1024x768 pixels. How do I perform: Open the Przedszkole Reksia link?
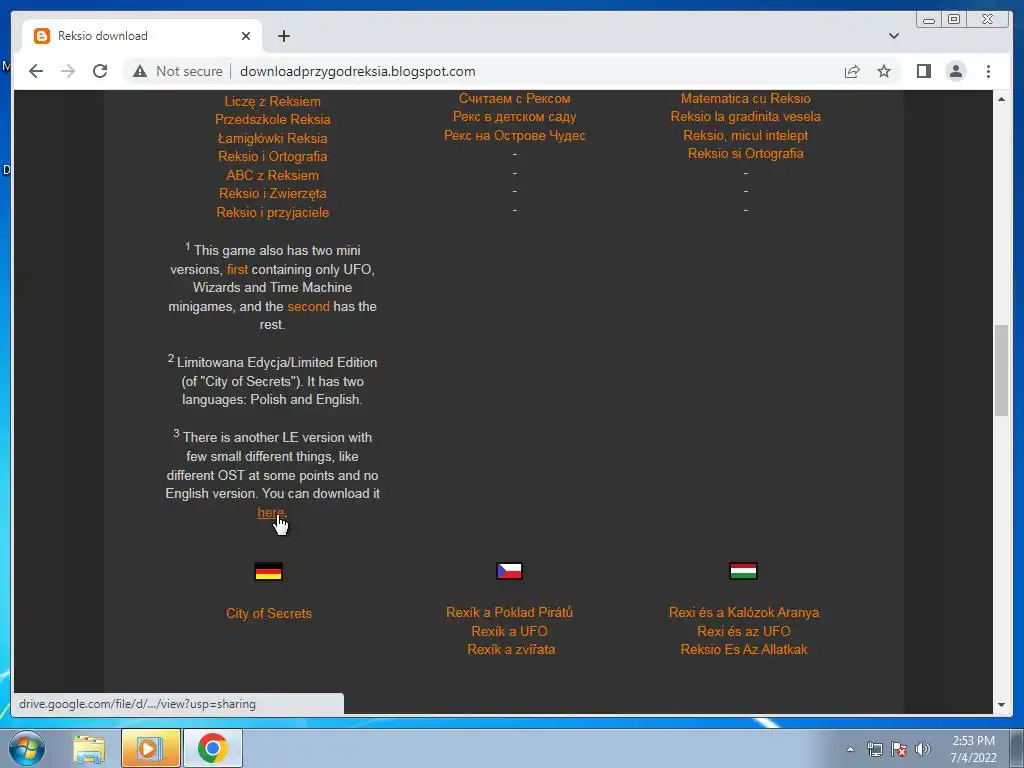coord(272,120)
